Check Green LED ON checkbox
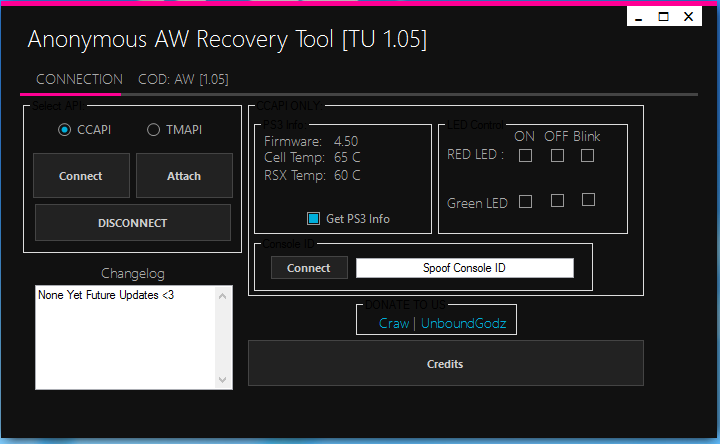Image resolution: width=720 pixels, height=444 pixels. [525, 202]
